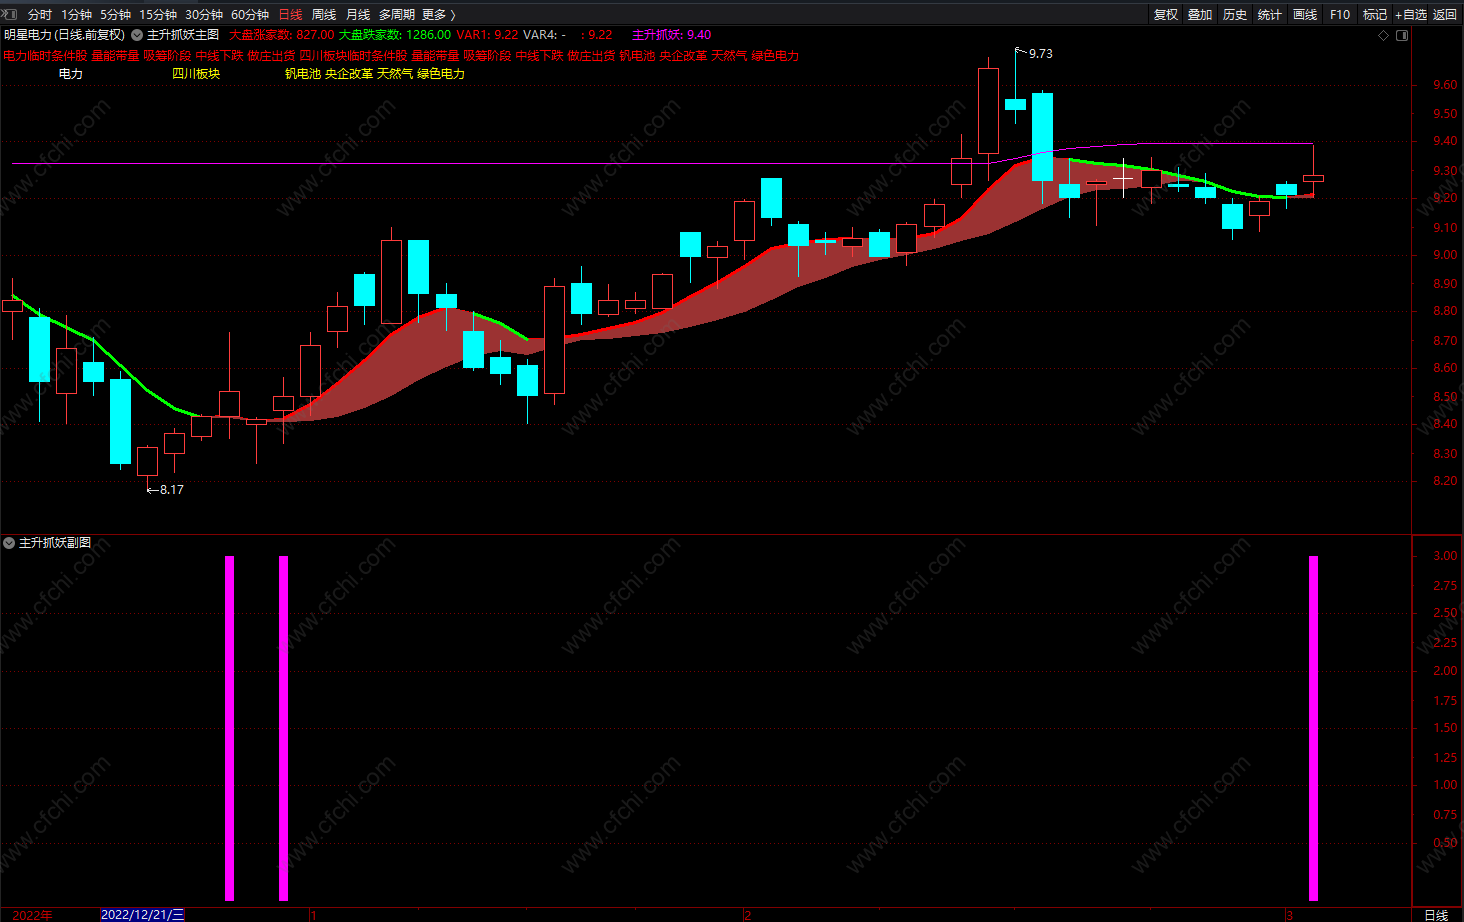Click the highlighted date 2022/12/21/三
1464x922 pixels.
click(143, 915)
